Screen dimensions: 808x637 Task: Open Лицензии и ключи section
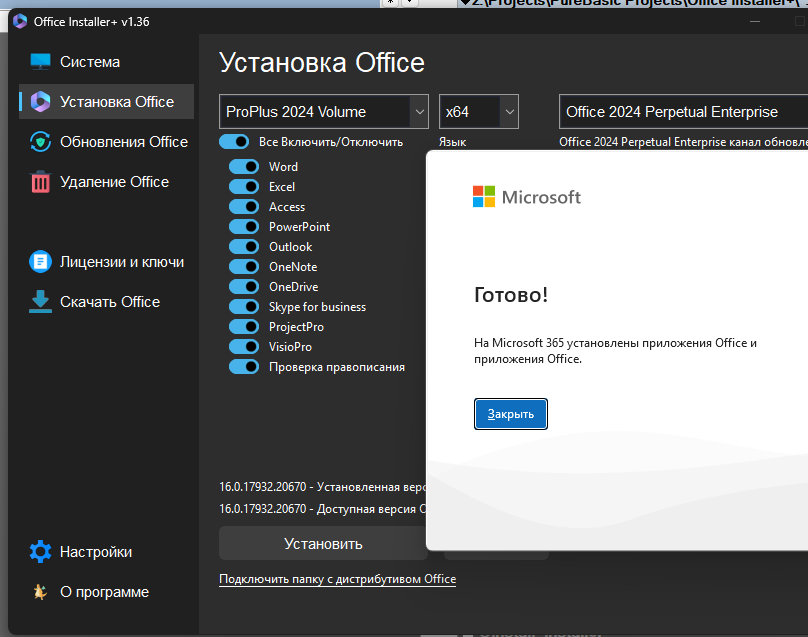click(106, 262)
